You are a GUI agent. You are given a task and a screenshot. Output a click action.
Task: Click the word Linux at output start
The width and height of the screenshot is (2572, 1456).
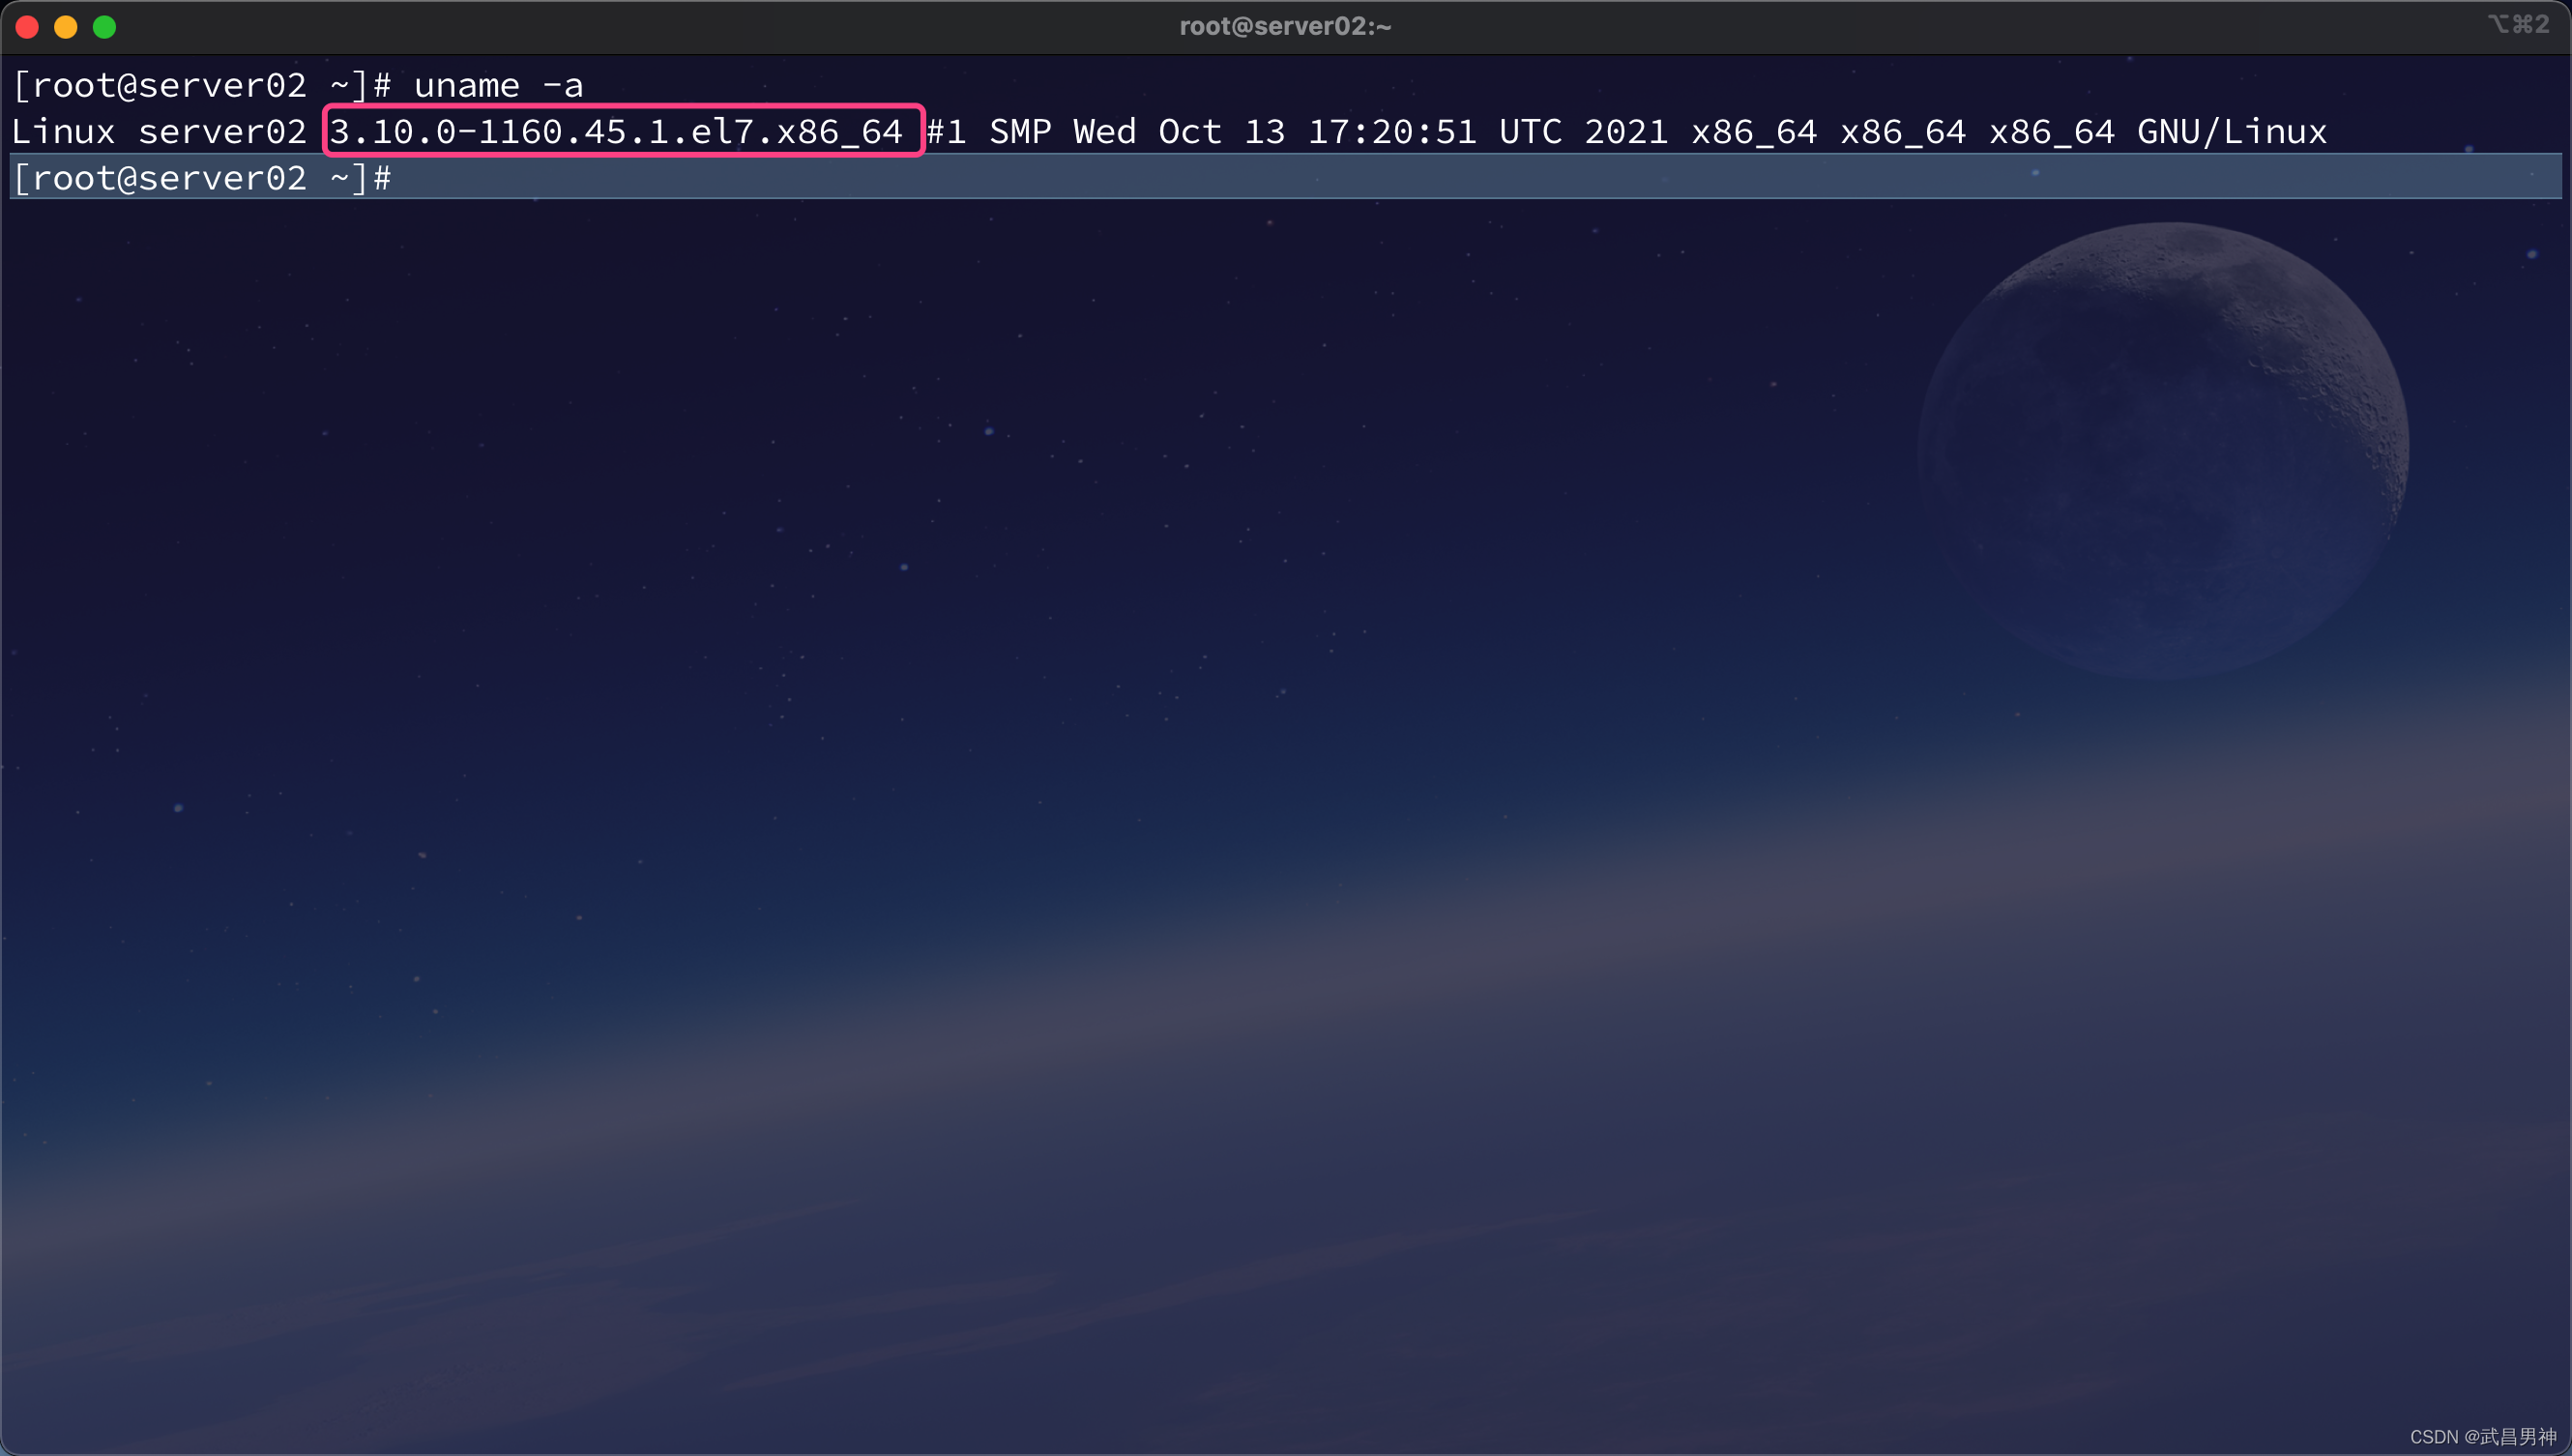[63, 132]
